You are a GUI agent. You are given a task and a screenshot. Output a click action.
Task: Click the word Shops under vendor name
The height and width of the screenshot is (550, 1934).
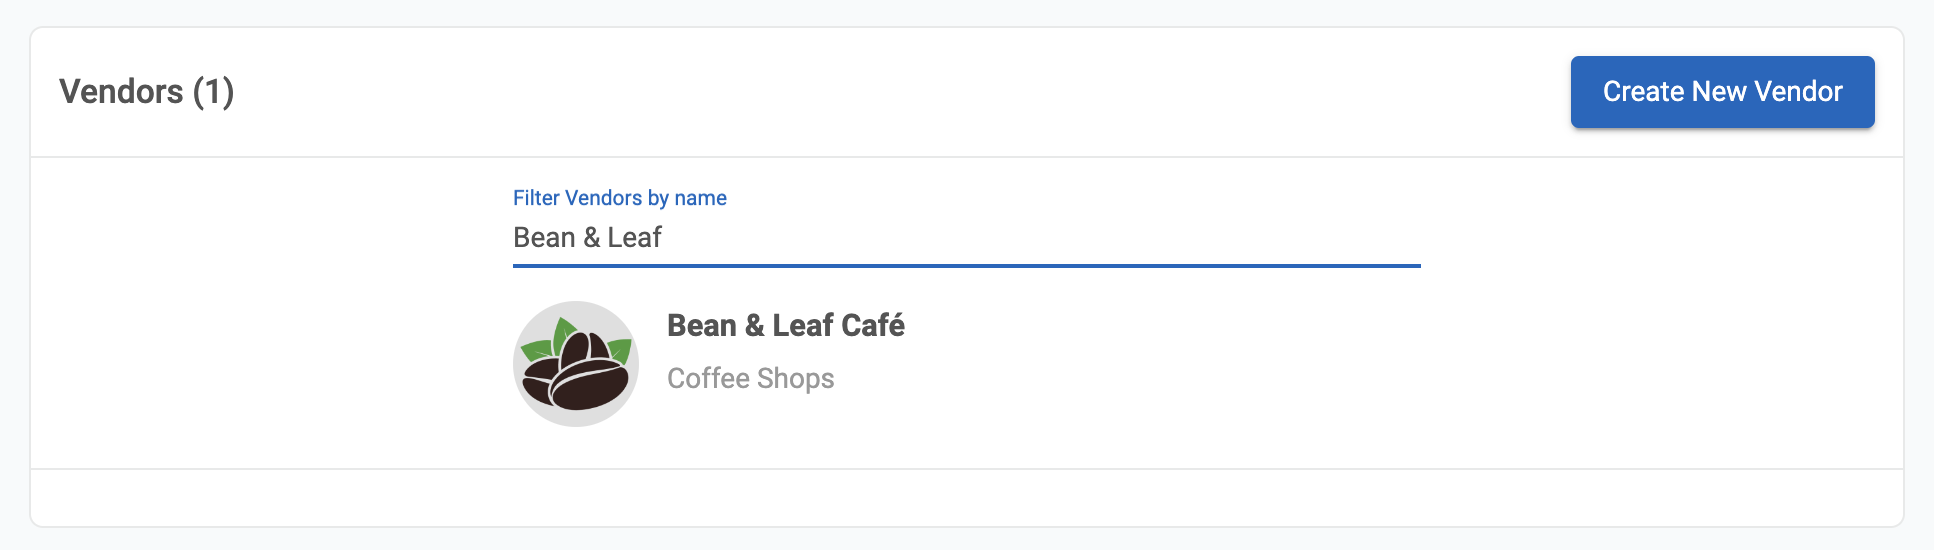click(x=795, y=379)
